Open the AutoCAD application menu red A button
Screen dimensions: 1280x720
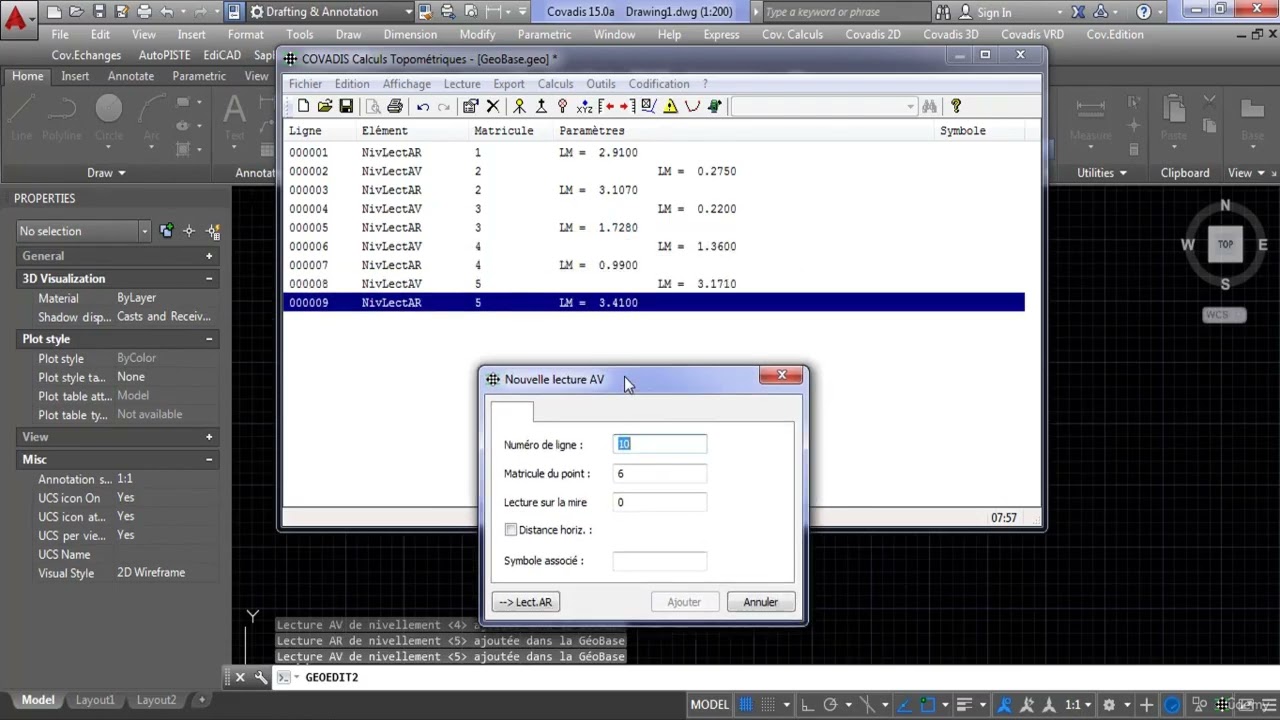(16, 17)
